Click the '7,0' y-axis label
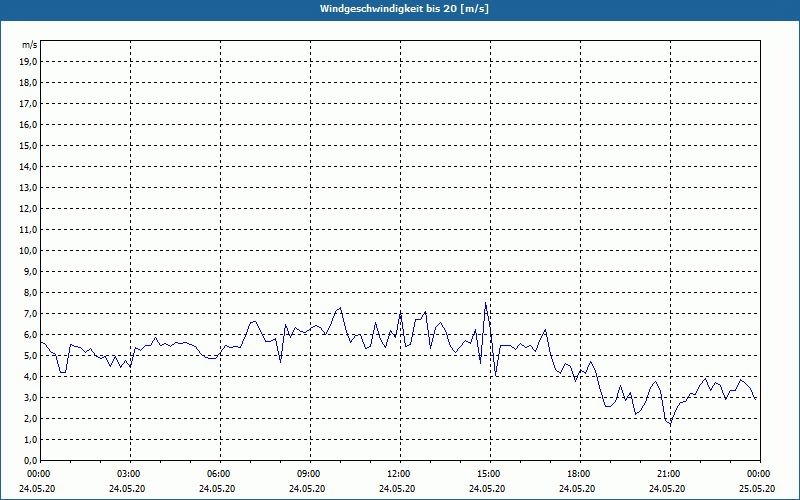 point(30,313)
